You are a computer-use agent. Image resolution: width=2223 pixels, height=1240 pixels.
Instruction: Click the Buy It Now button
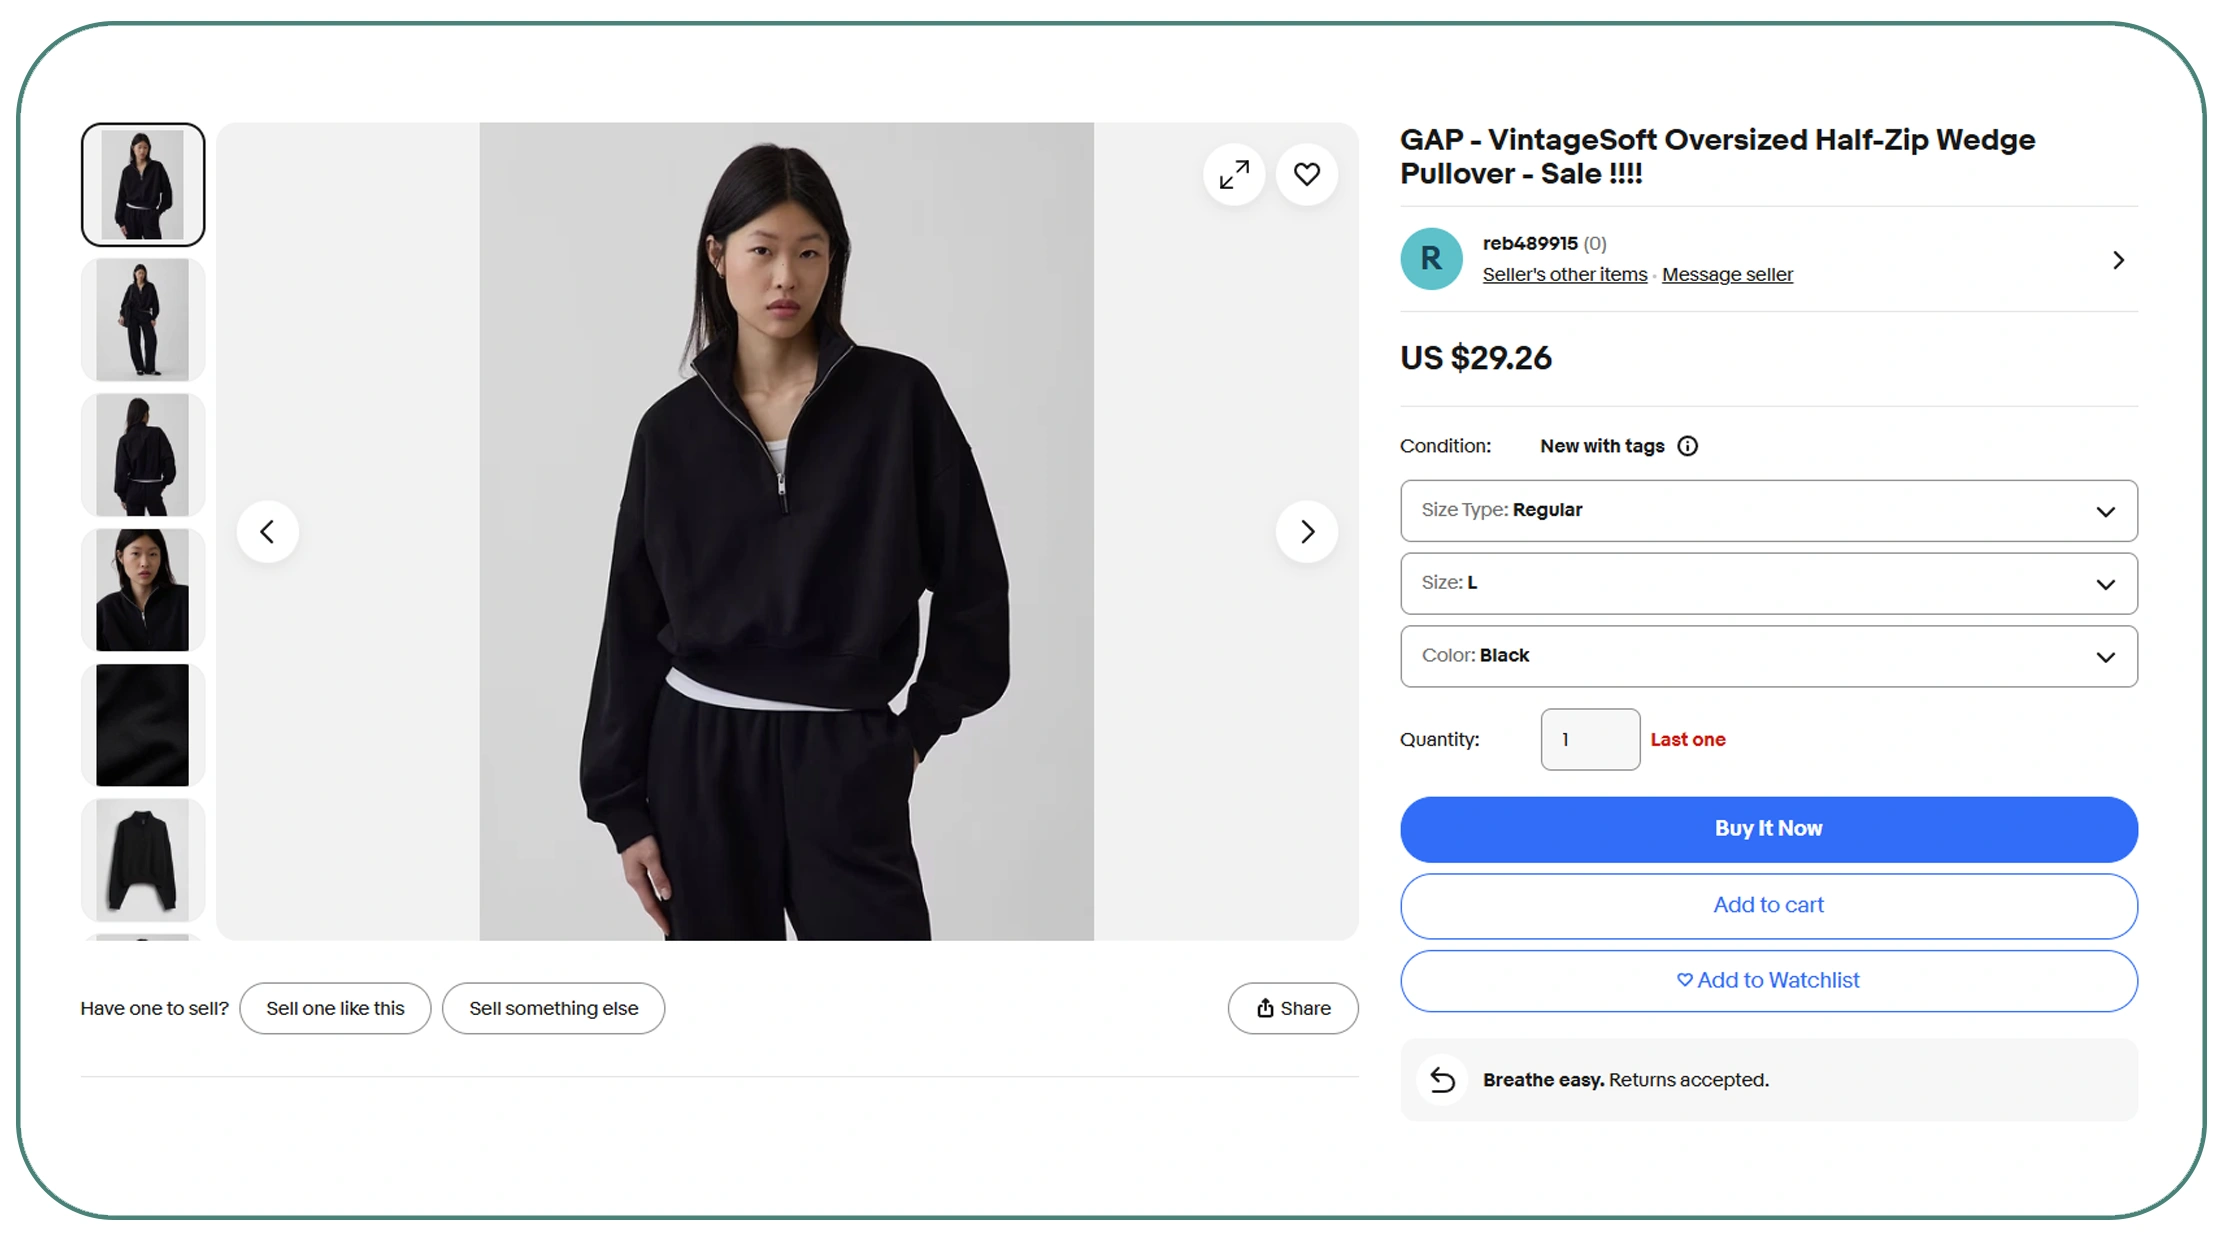[1768, 828]
